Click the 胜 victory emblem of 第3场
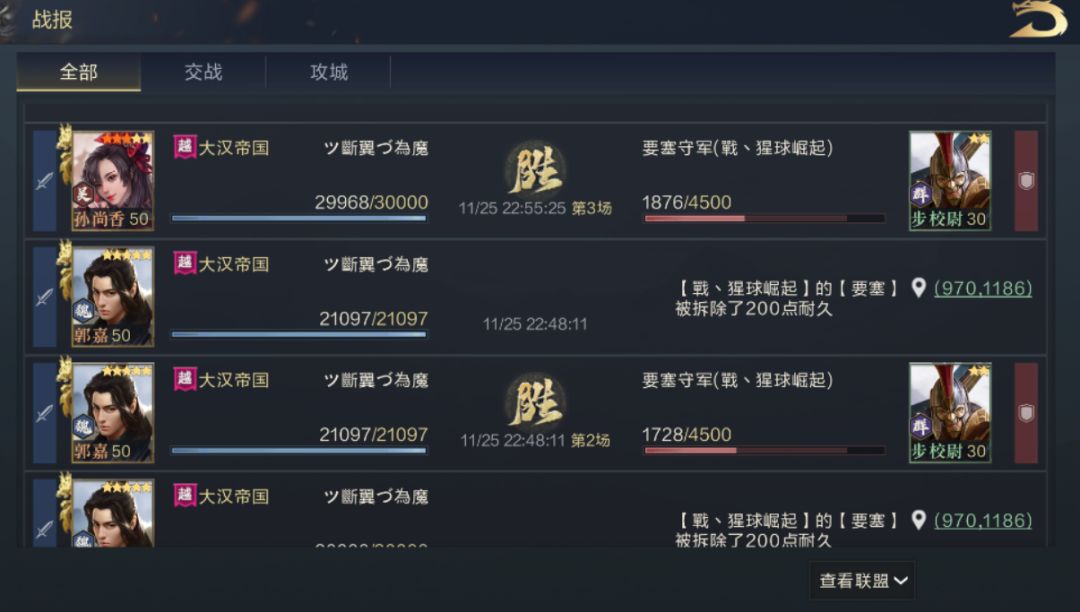The image size is (1080, 612). 535,170
